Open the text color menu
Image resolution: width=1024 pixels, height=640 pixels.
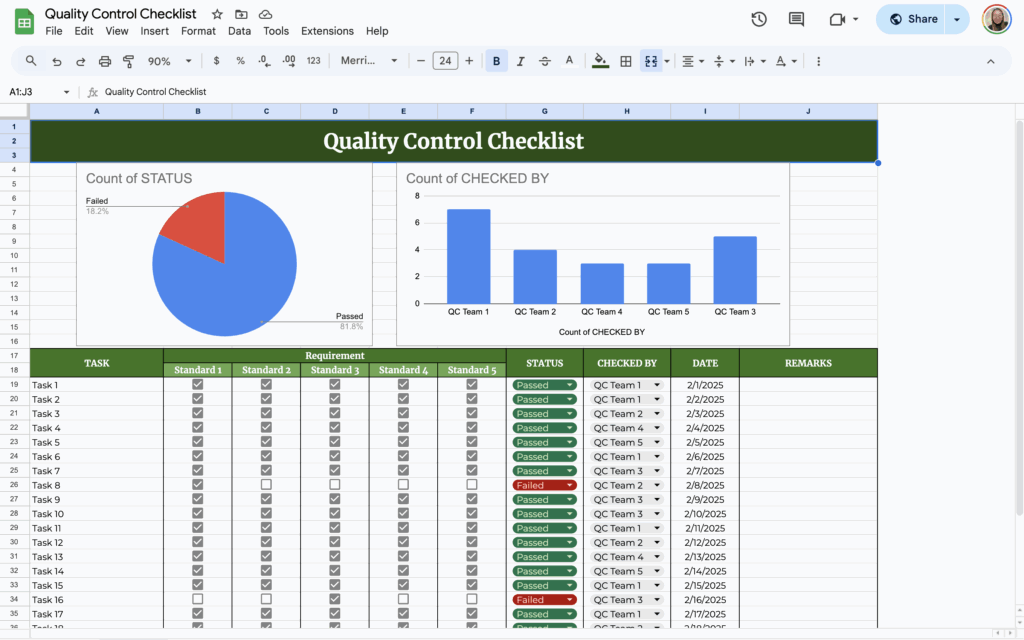[x=569, y=61]
